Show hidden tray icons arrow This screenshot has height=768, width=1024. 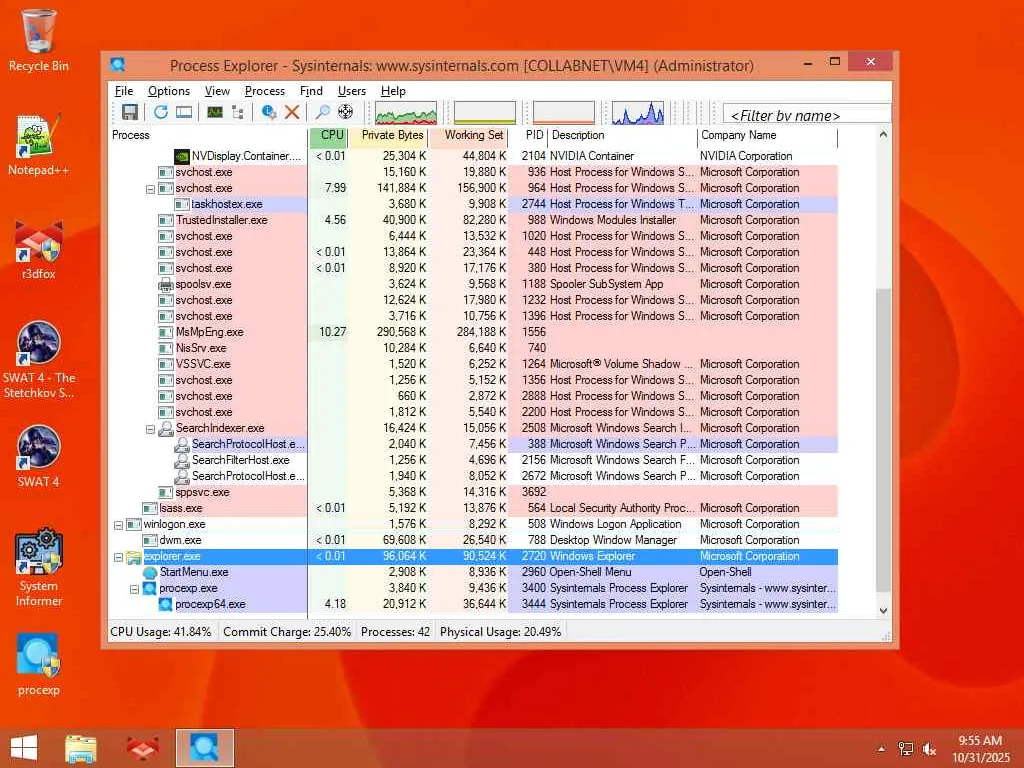[881, 748]
